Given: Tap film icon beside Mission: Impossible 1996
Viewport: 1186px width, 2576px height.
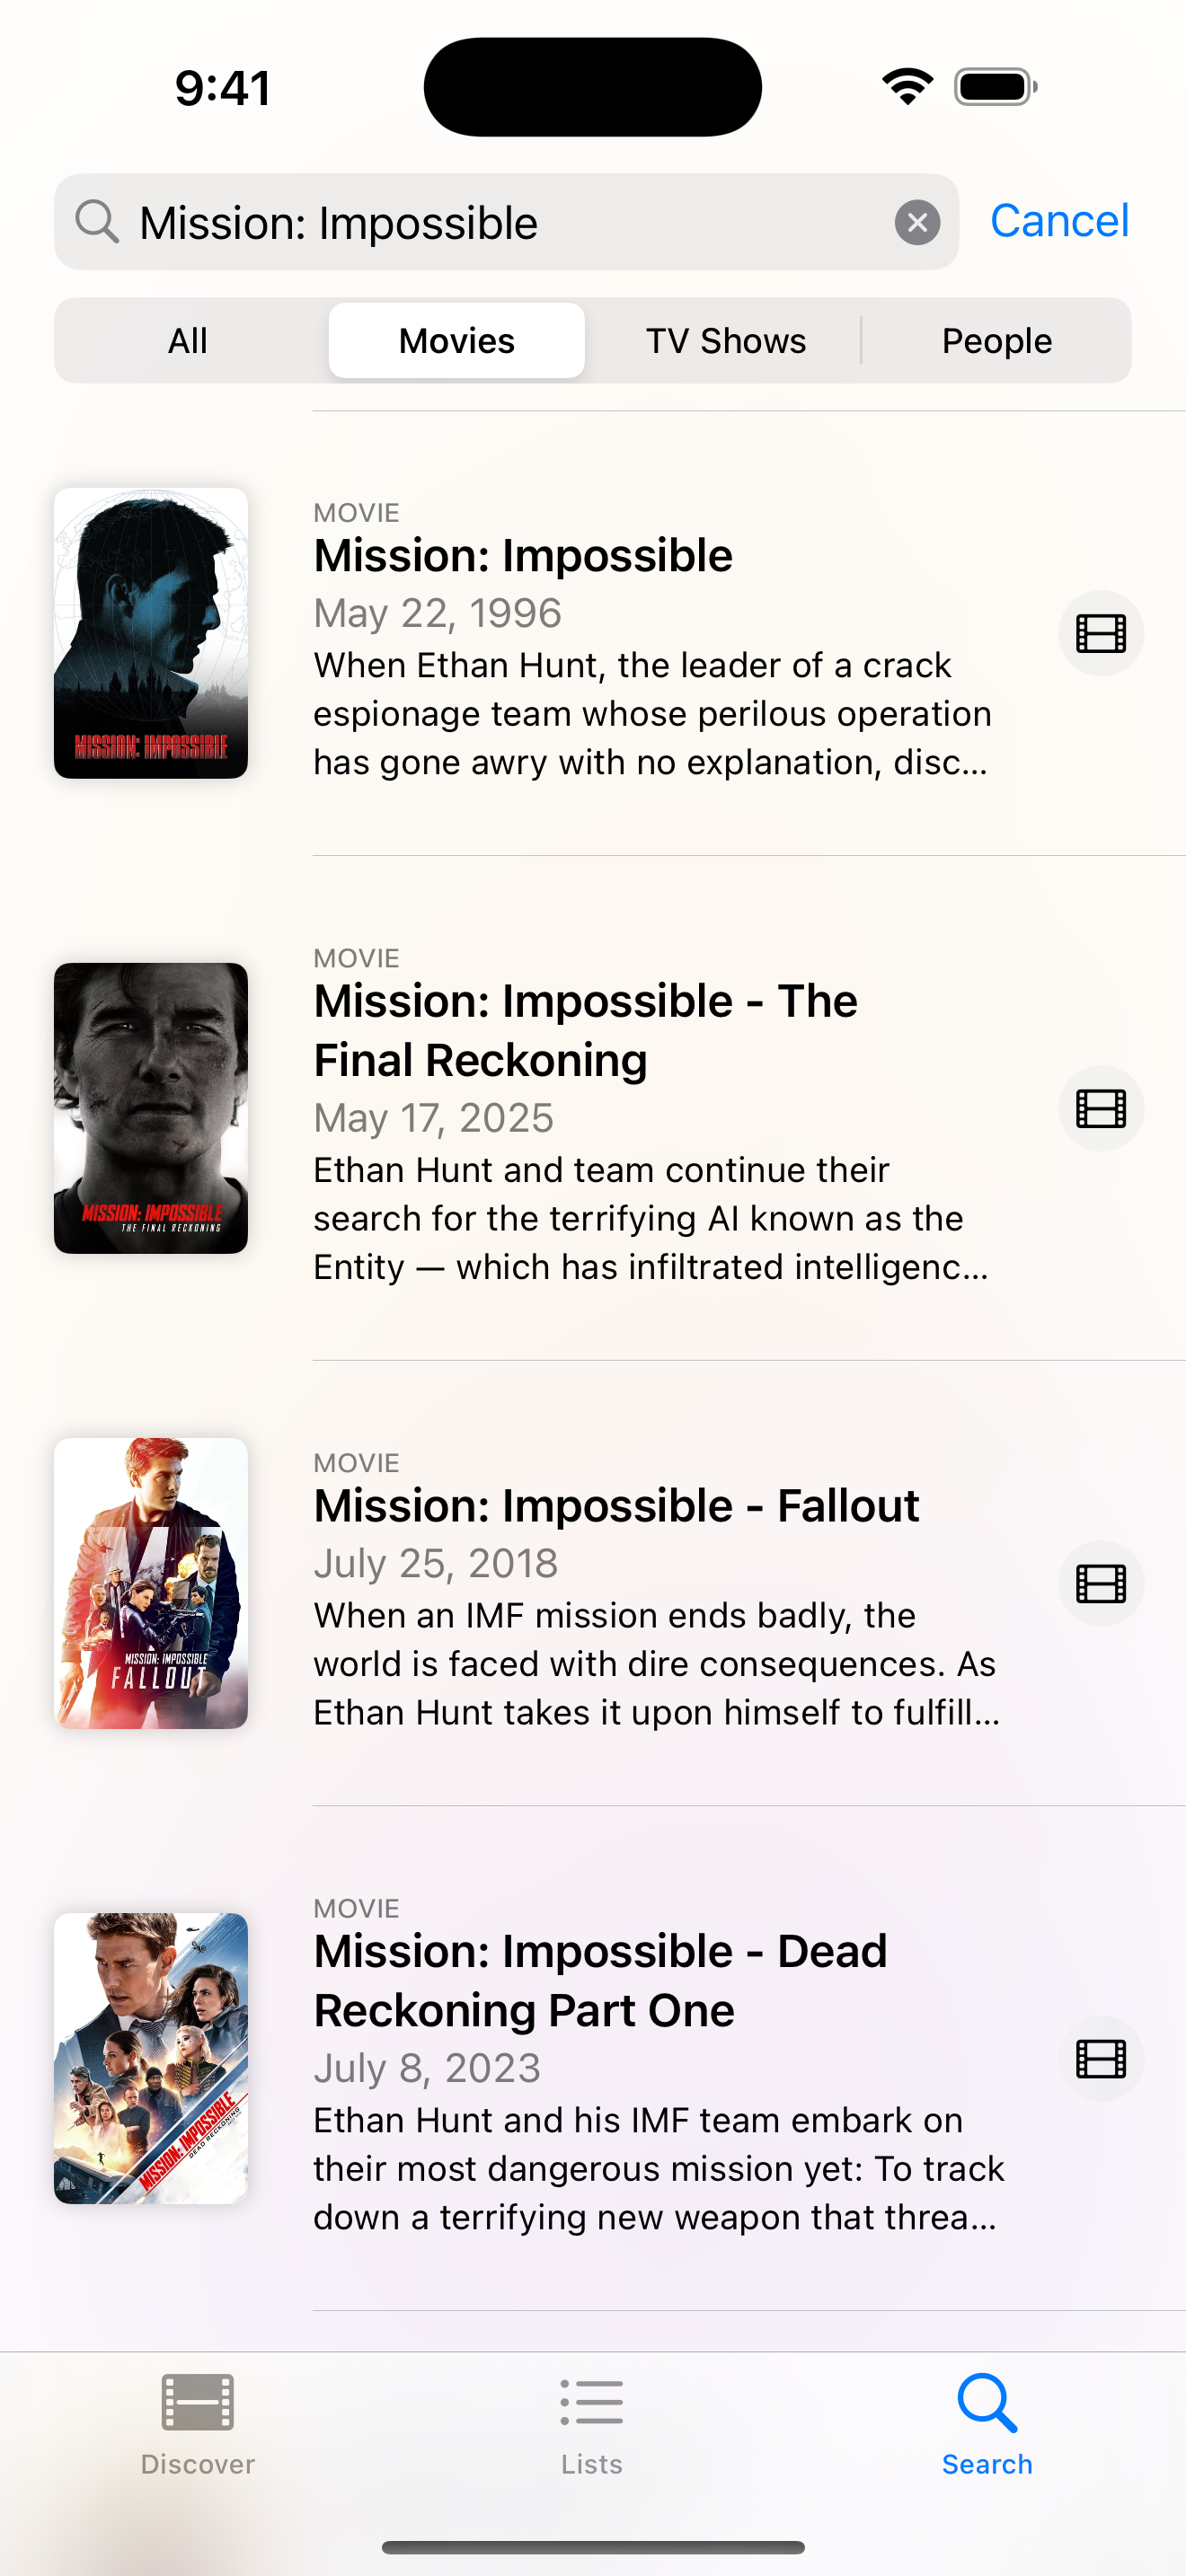Looking at the screenshot, I should pos(1101,633).
